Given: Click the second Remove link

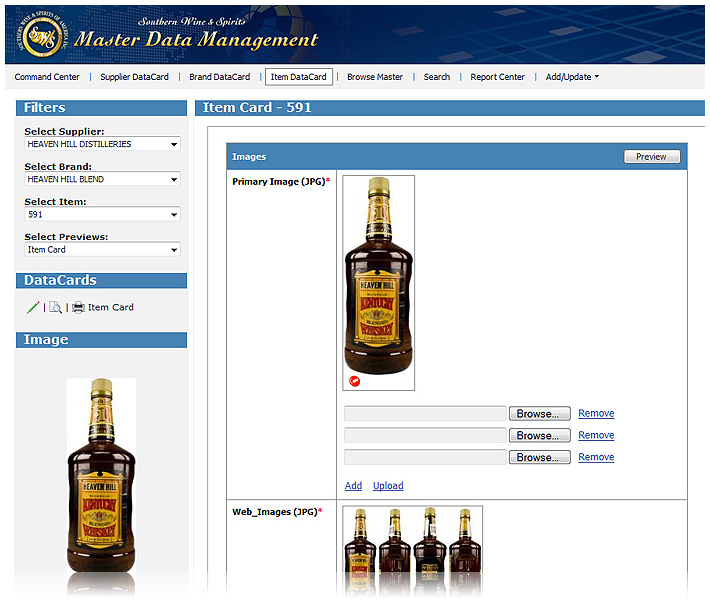Looking at the screenshot, I should tap(596, 435).
